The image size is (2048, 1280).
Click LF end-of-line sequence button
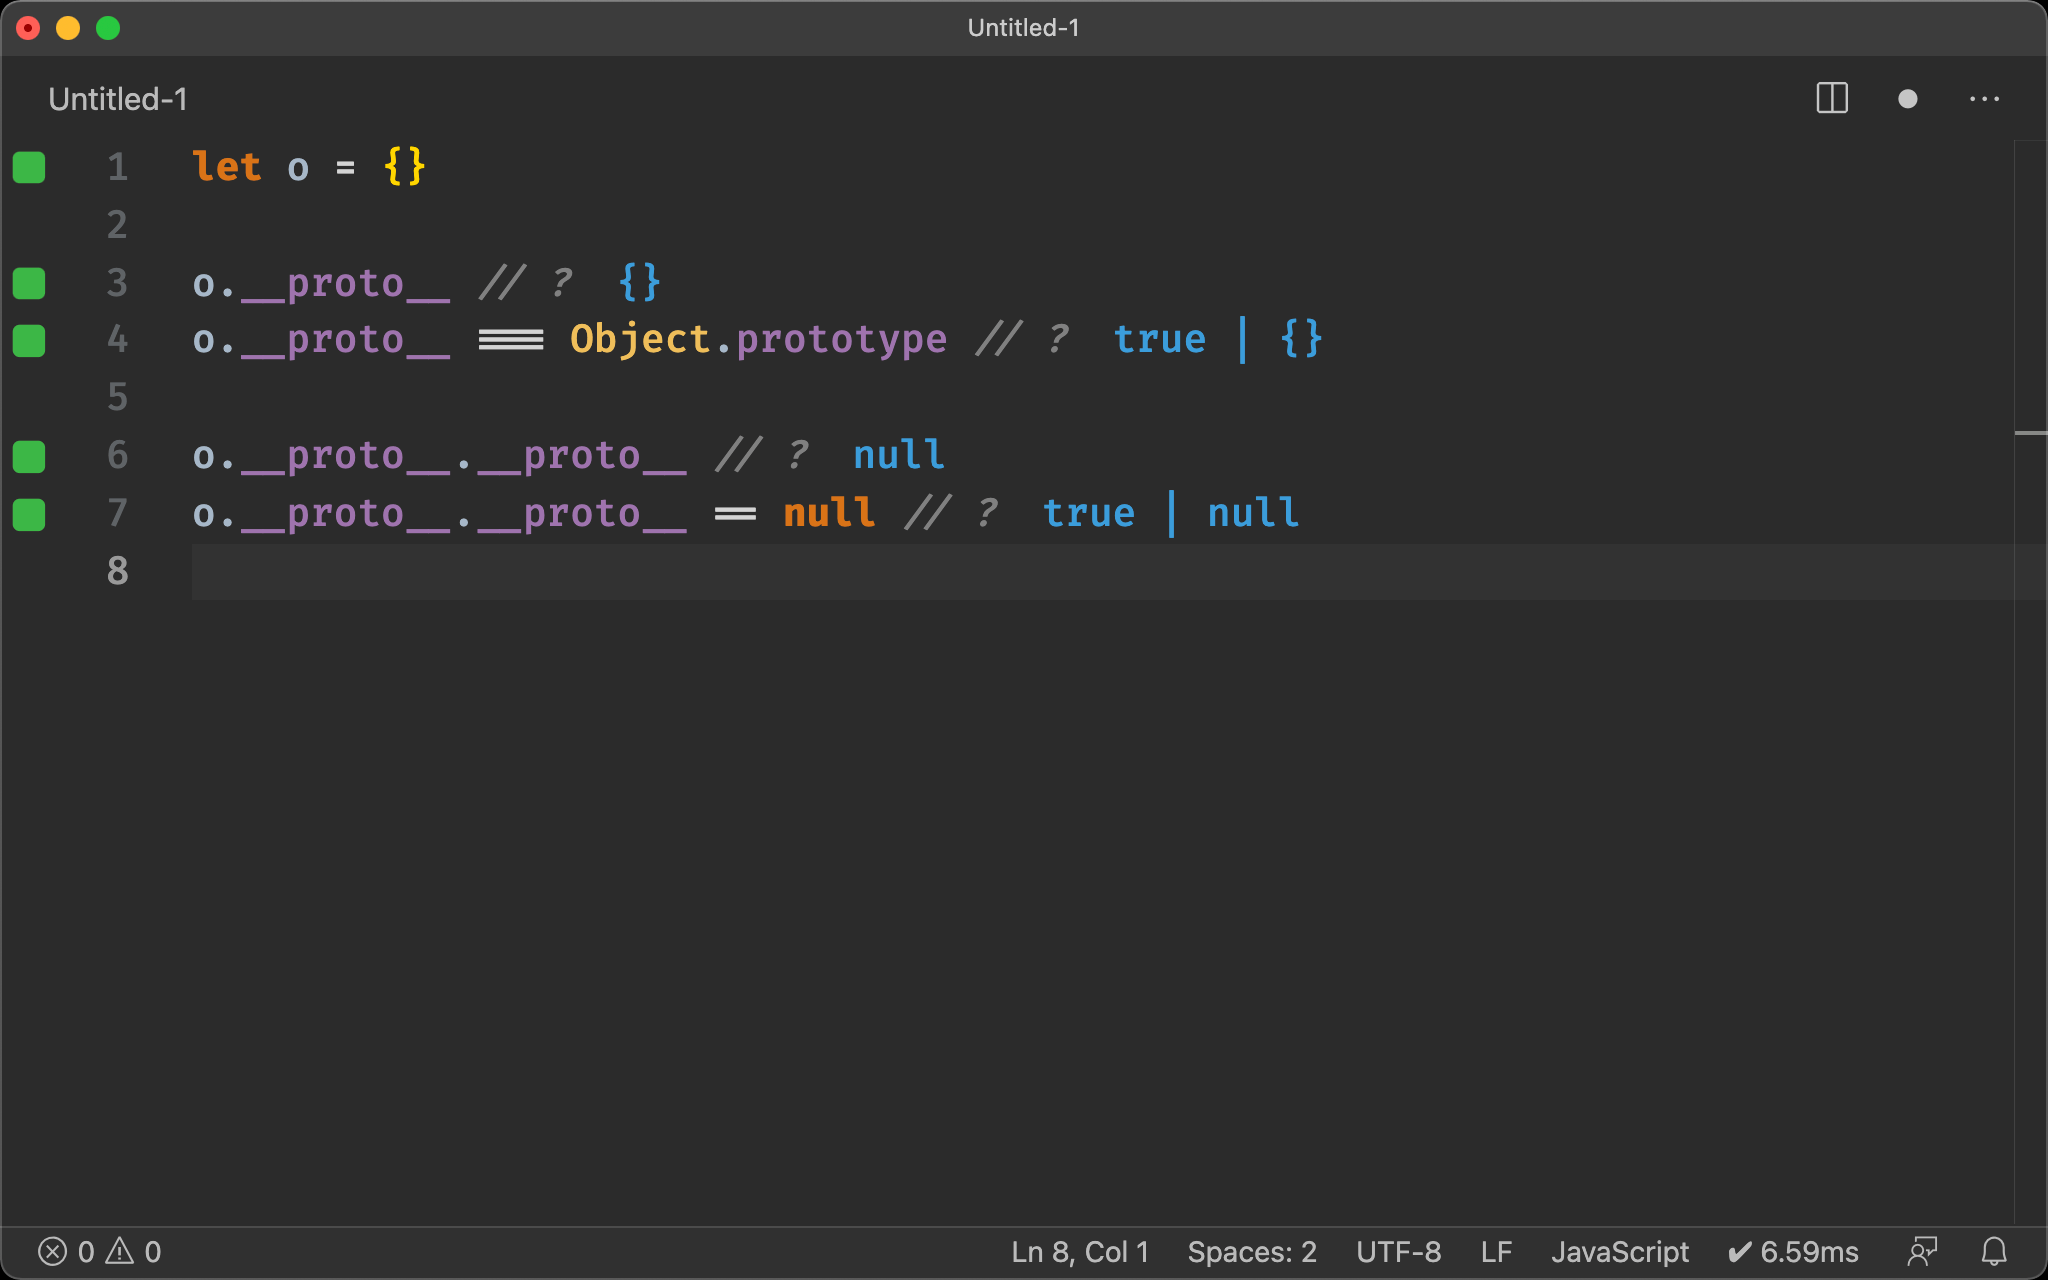(1496, 1251)
